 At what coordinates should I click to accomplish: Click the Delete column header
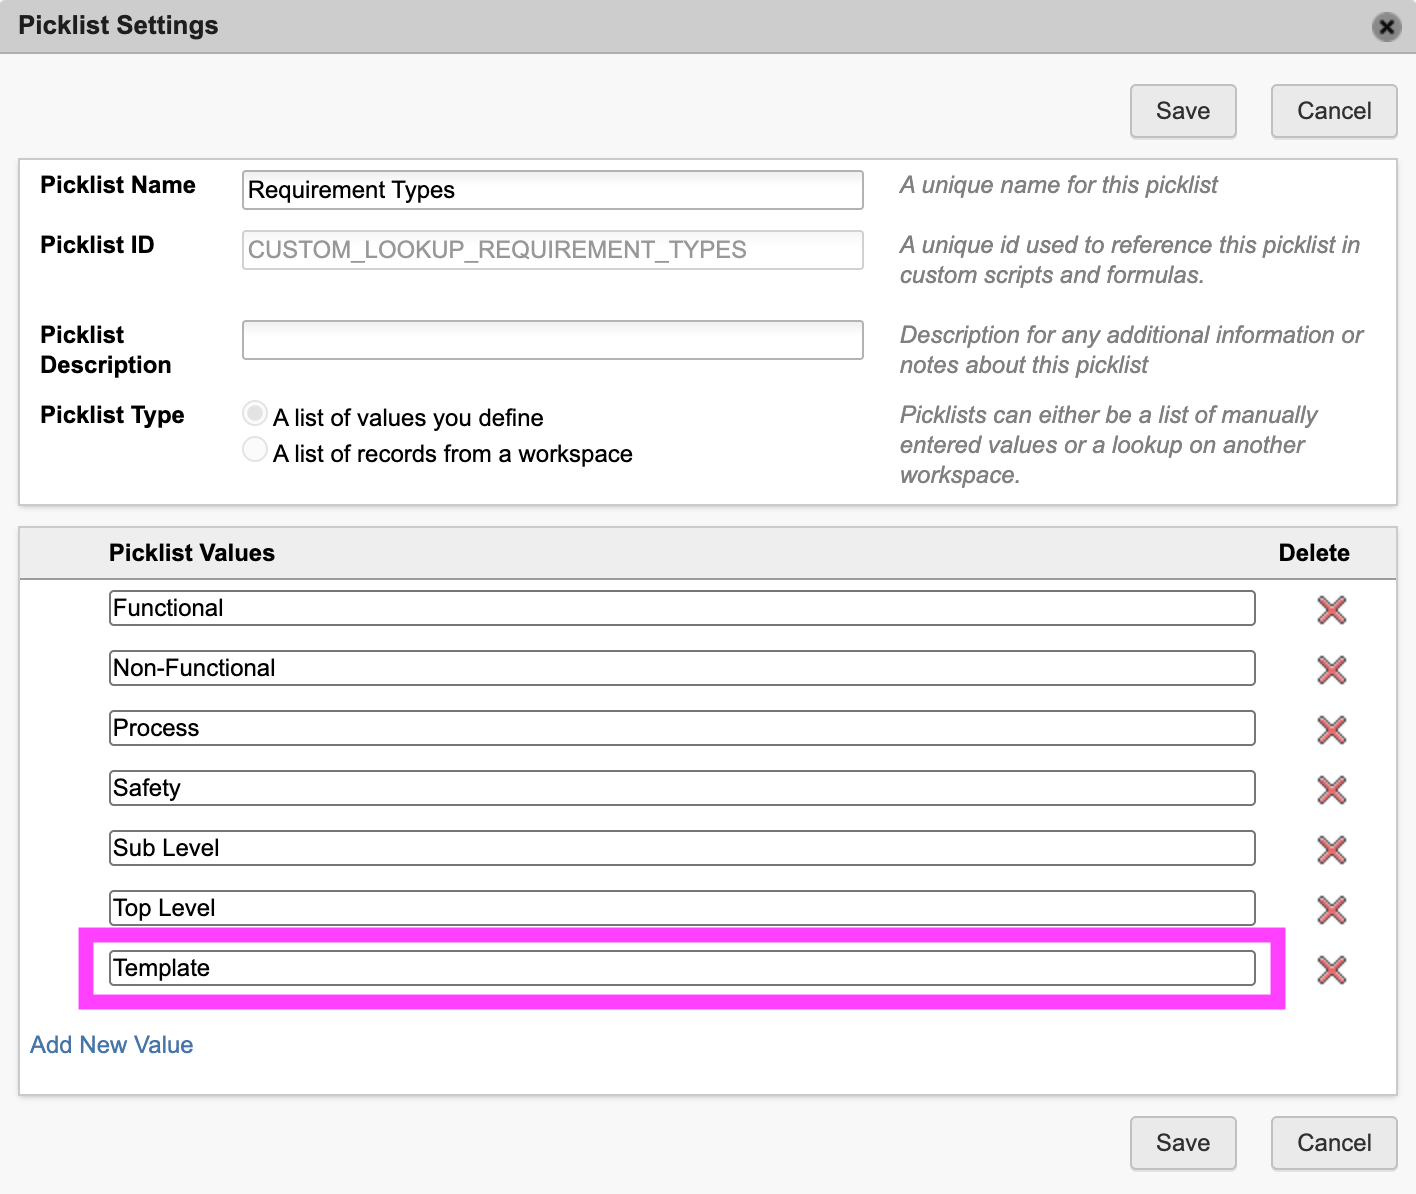[x=1314, y=553]
